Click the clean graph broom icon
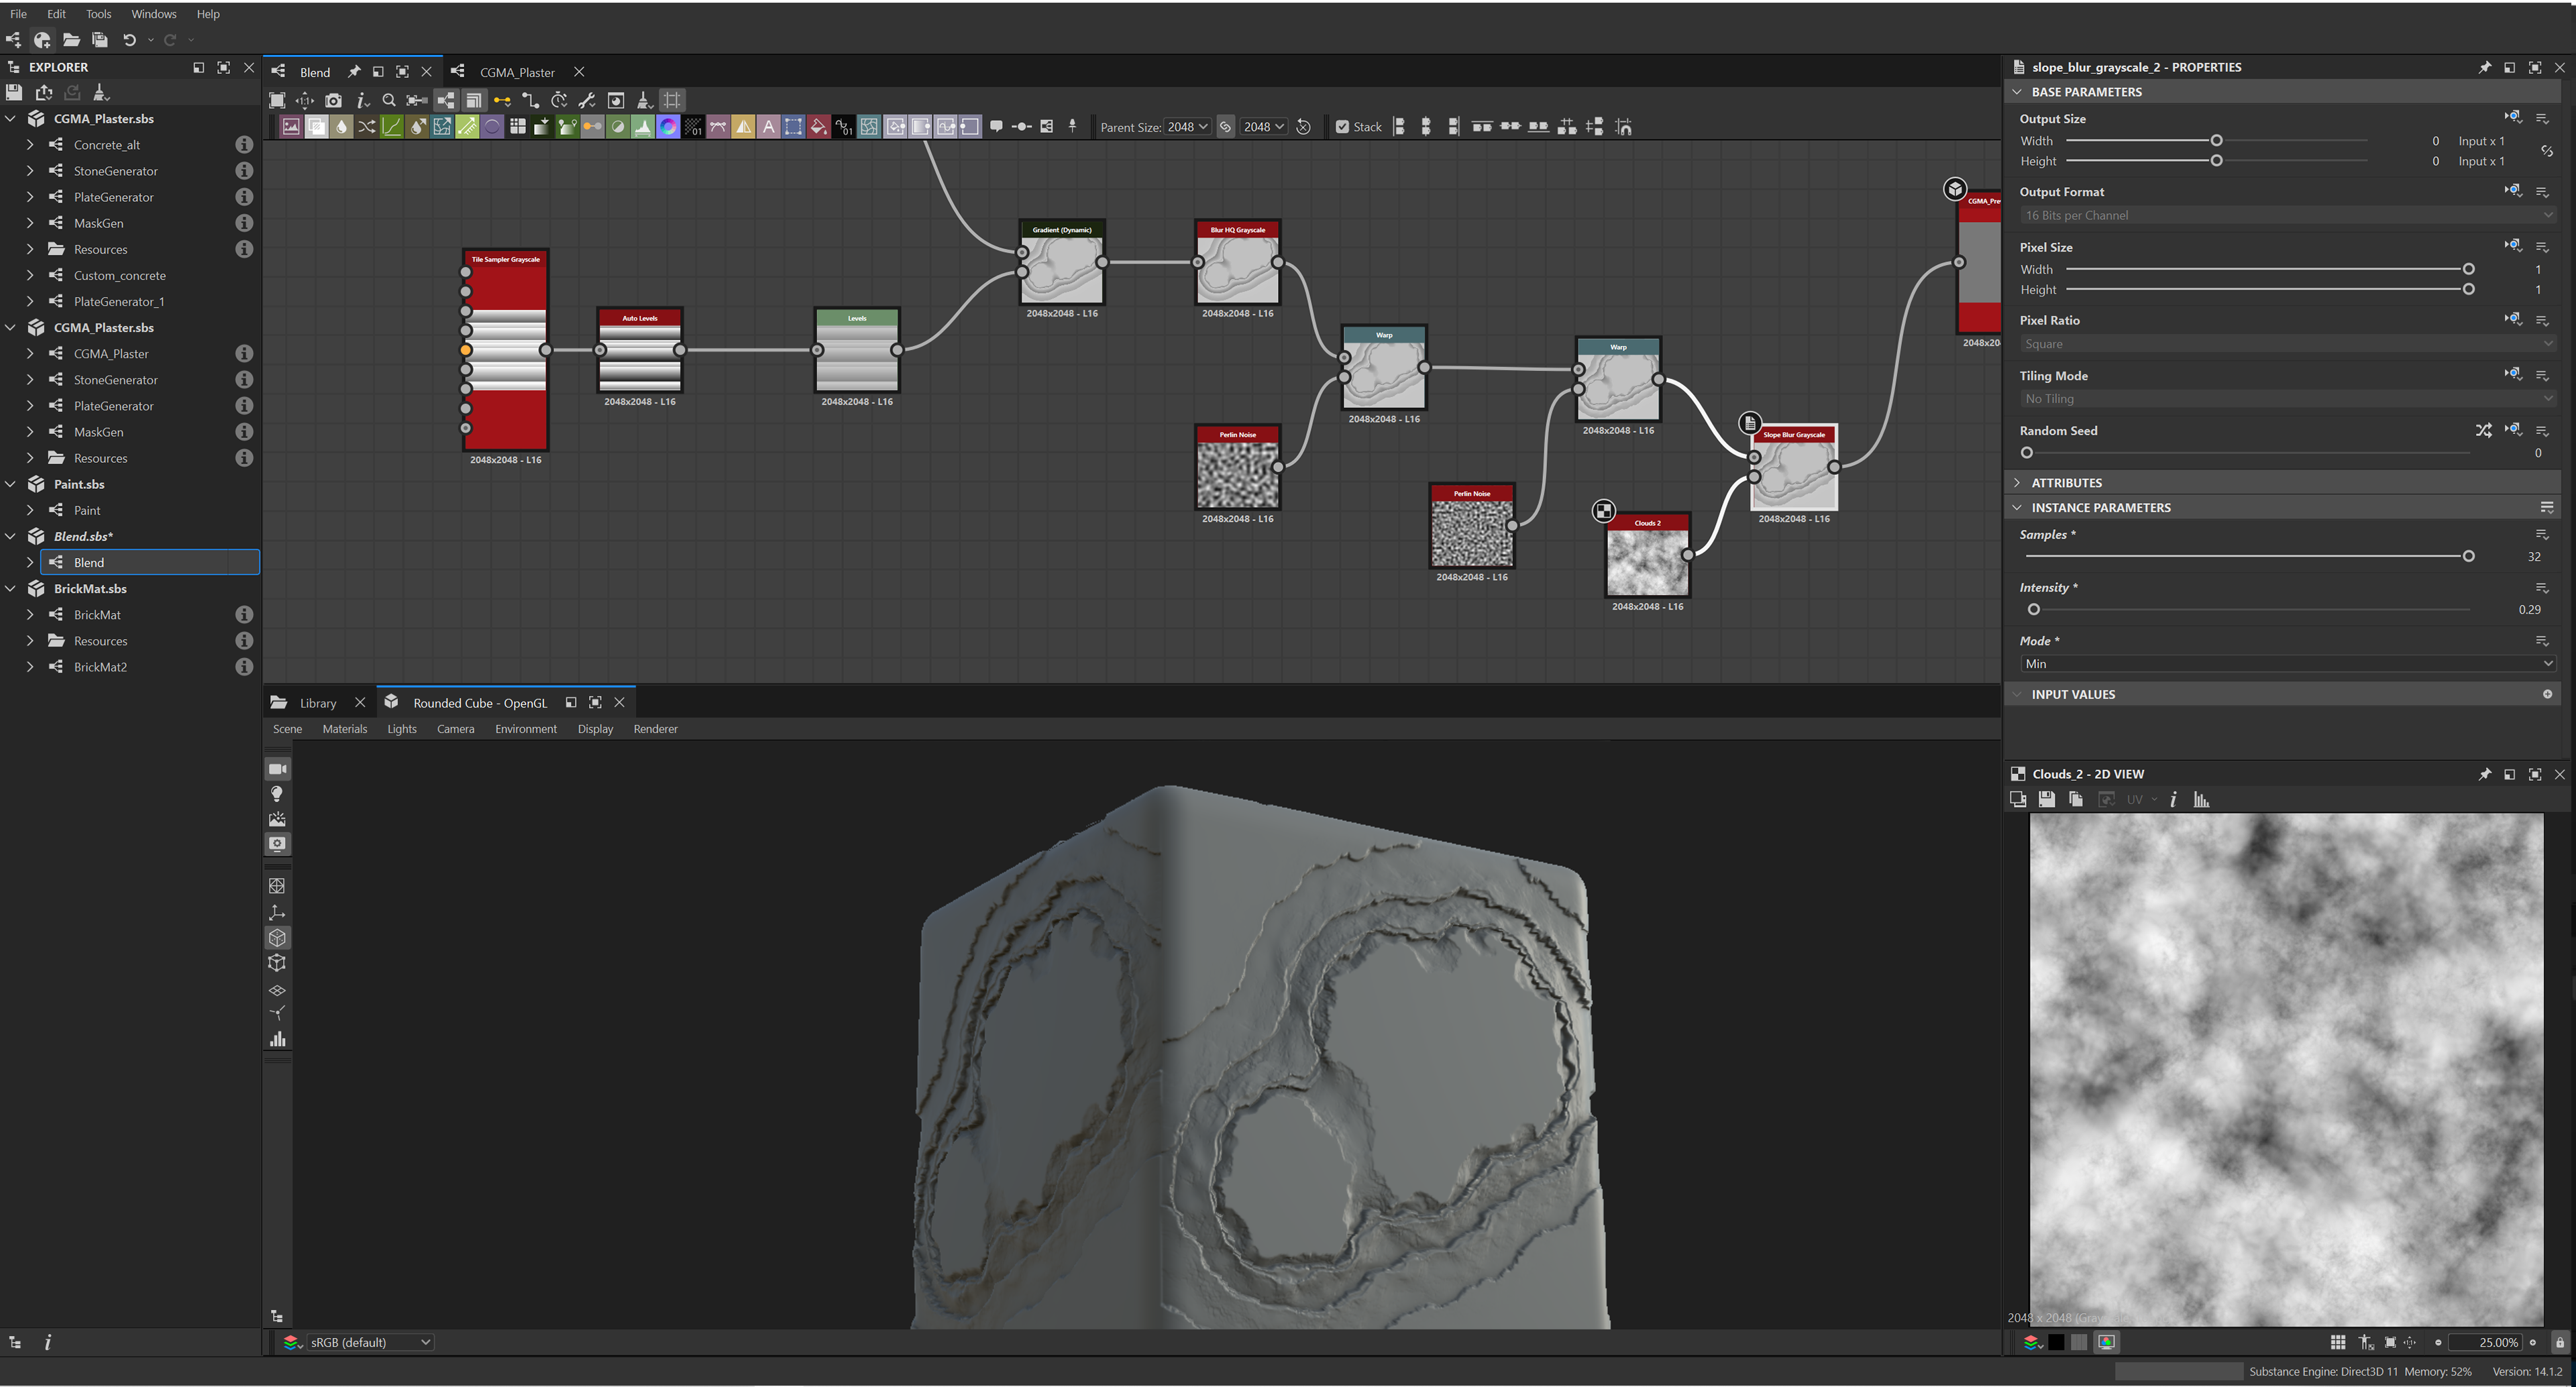The image size is (2576, 1387). [644, 100]
